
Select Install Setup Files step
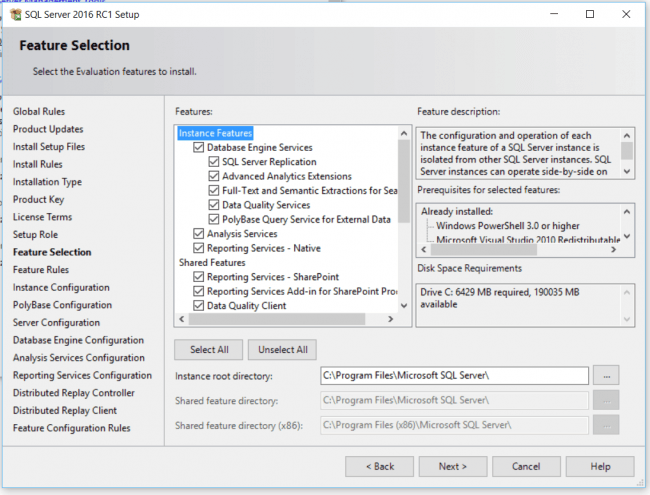49,147
